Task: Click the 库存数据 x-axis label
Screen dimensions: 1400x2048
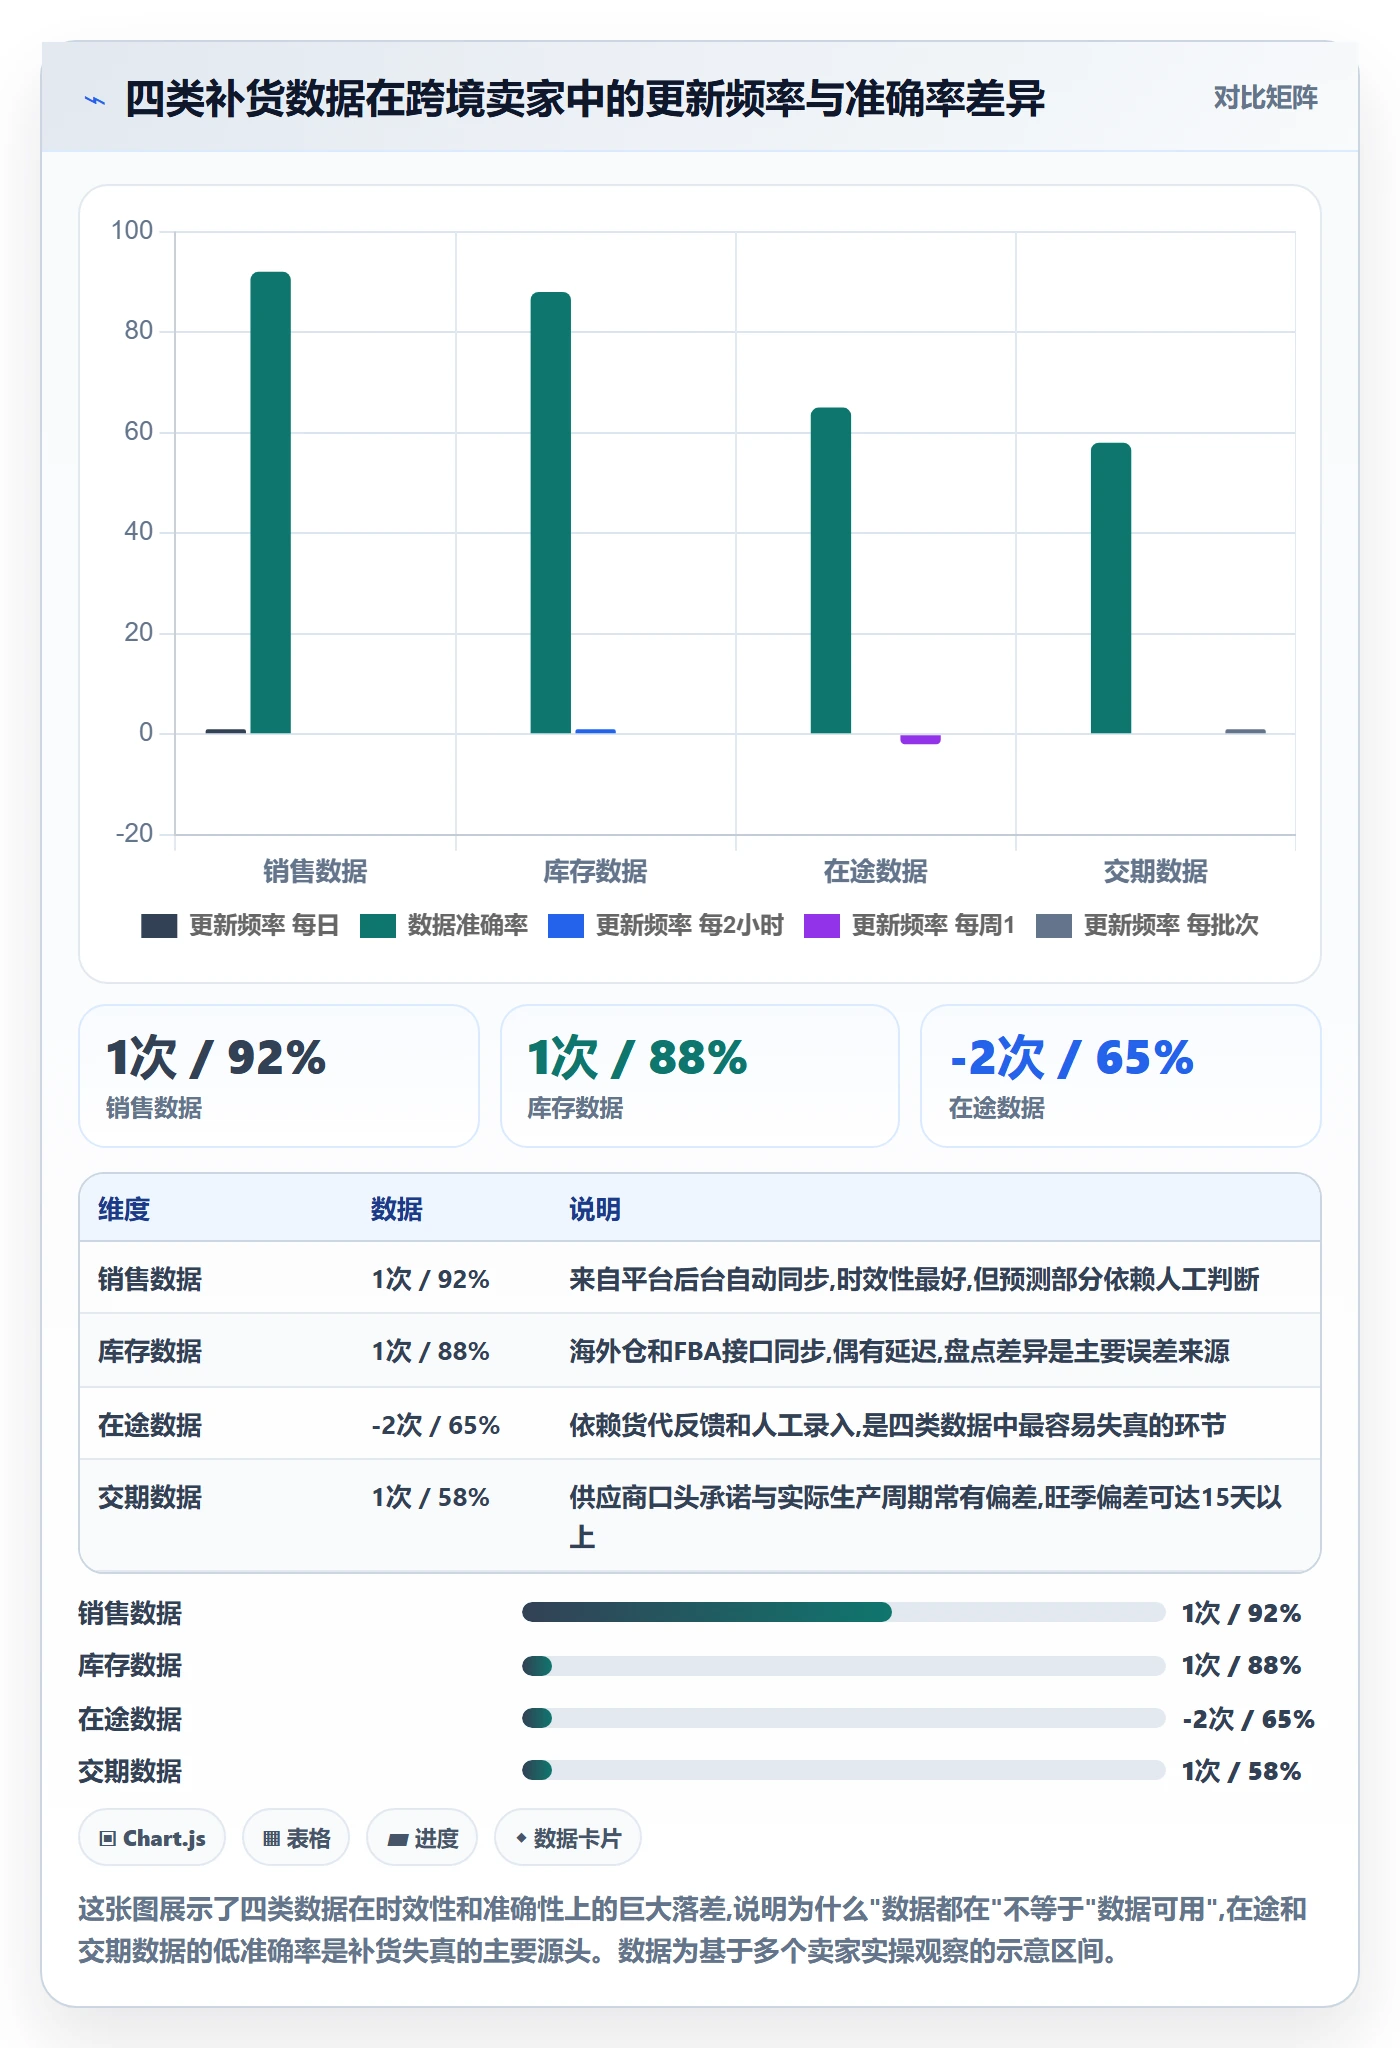Action: (595, 871)
